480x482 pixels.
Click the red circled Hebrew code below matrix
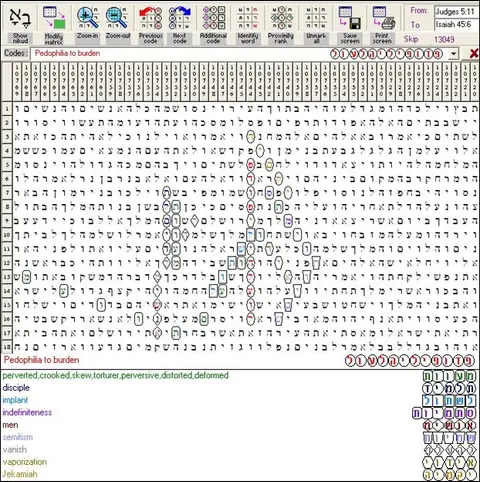pyautogui.click(x=409, y=361)
